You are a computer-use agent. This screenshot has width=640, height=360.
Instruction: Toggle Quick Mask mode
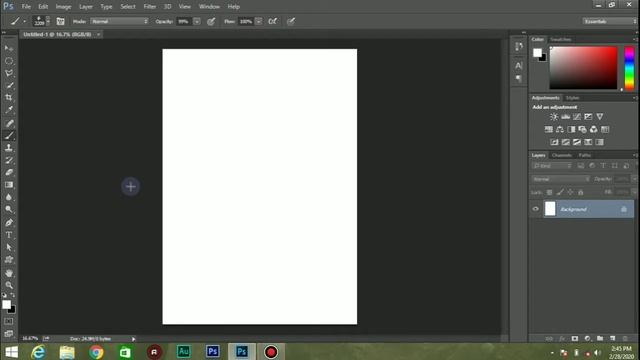click(9, 322)
